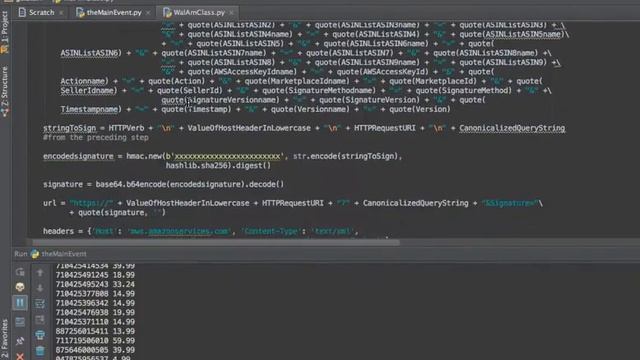Click the Rerun icon in Run panel
This screenshot has width=640, height=360.
[x=20, y=272]
